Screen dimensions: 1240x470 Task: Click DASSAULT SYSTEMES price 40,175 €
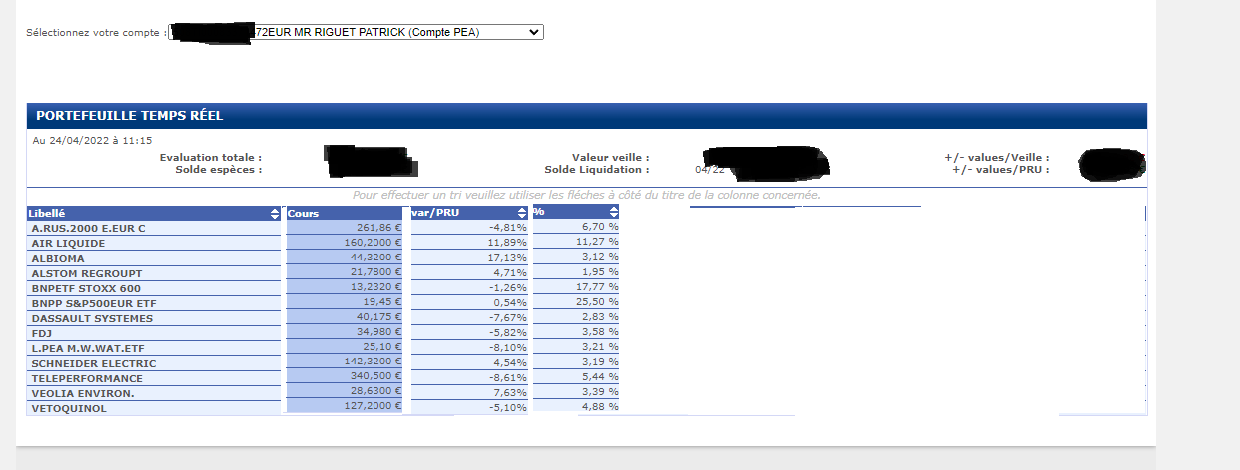(378, 318)
